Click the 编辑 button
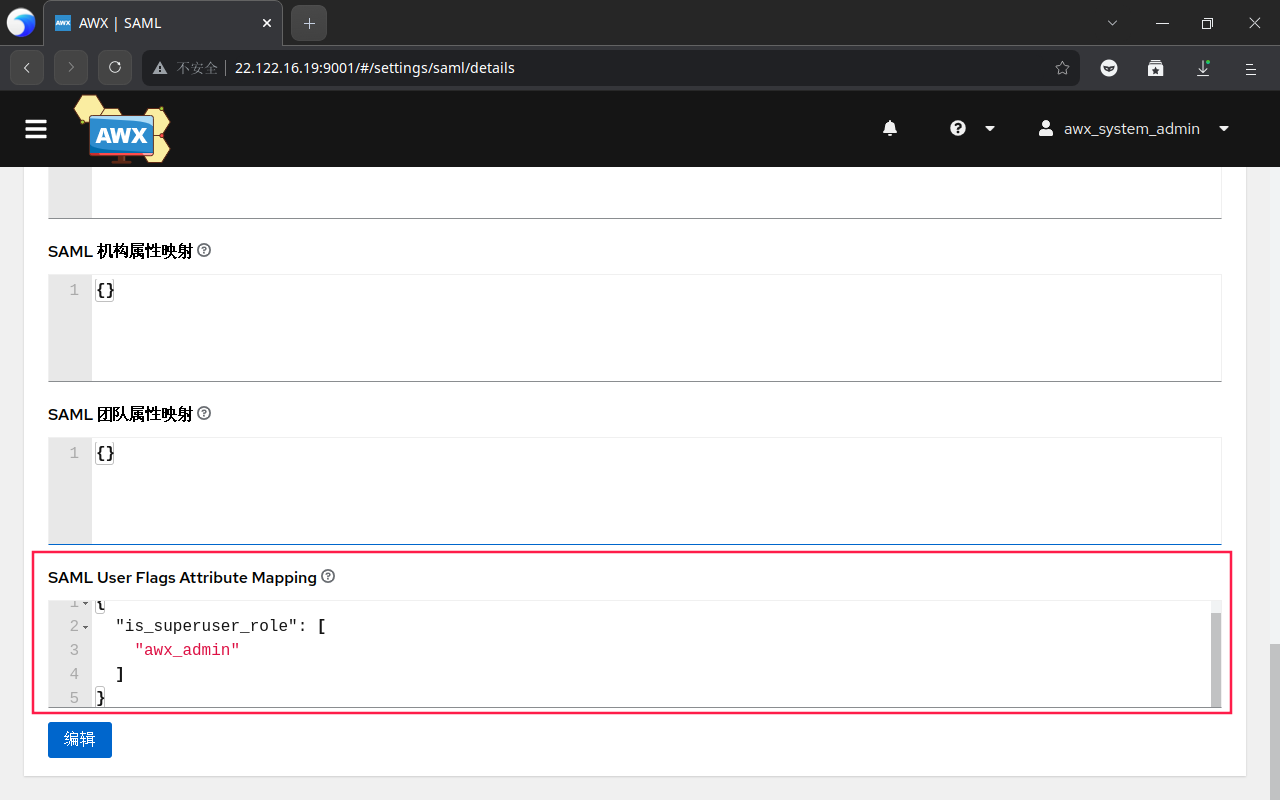The width and height of the screenshot is (1280, 800). click(80, 739)
